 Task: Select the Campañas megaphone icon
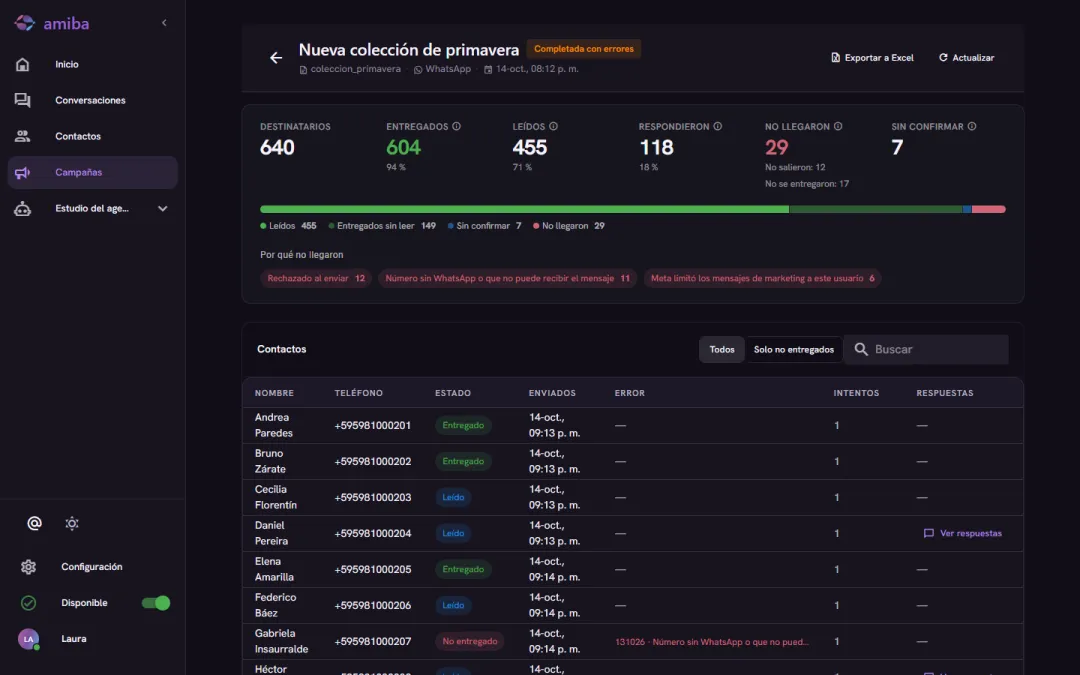[x=23, y=172]
